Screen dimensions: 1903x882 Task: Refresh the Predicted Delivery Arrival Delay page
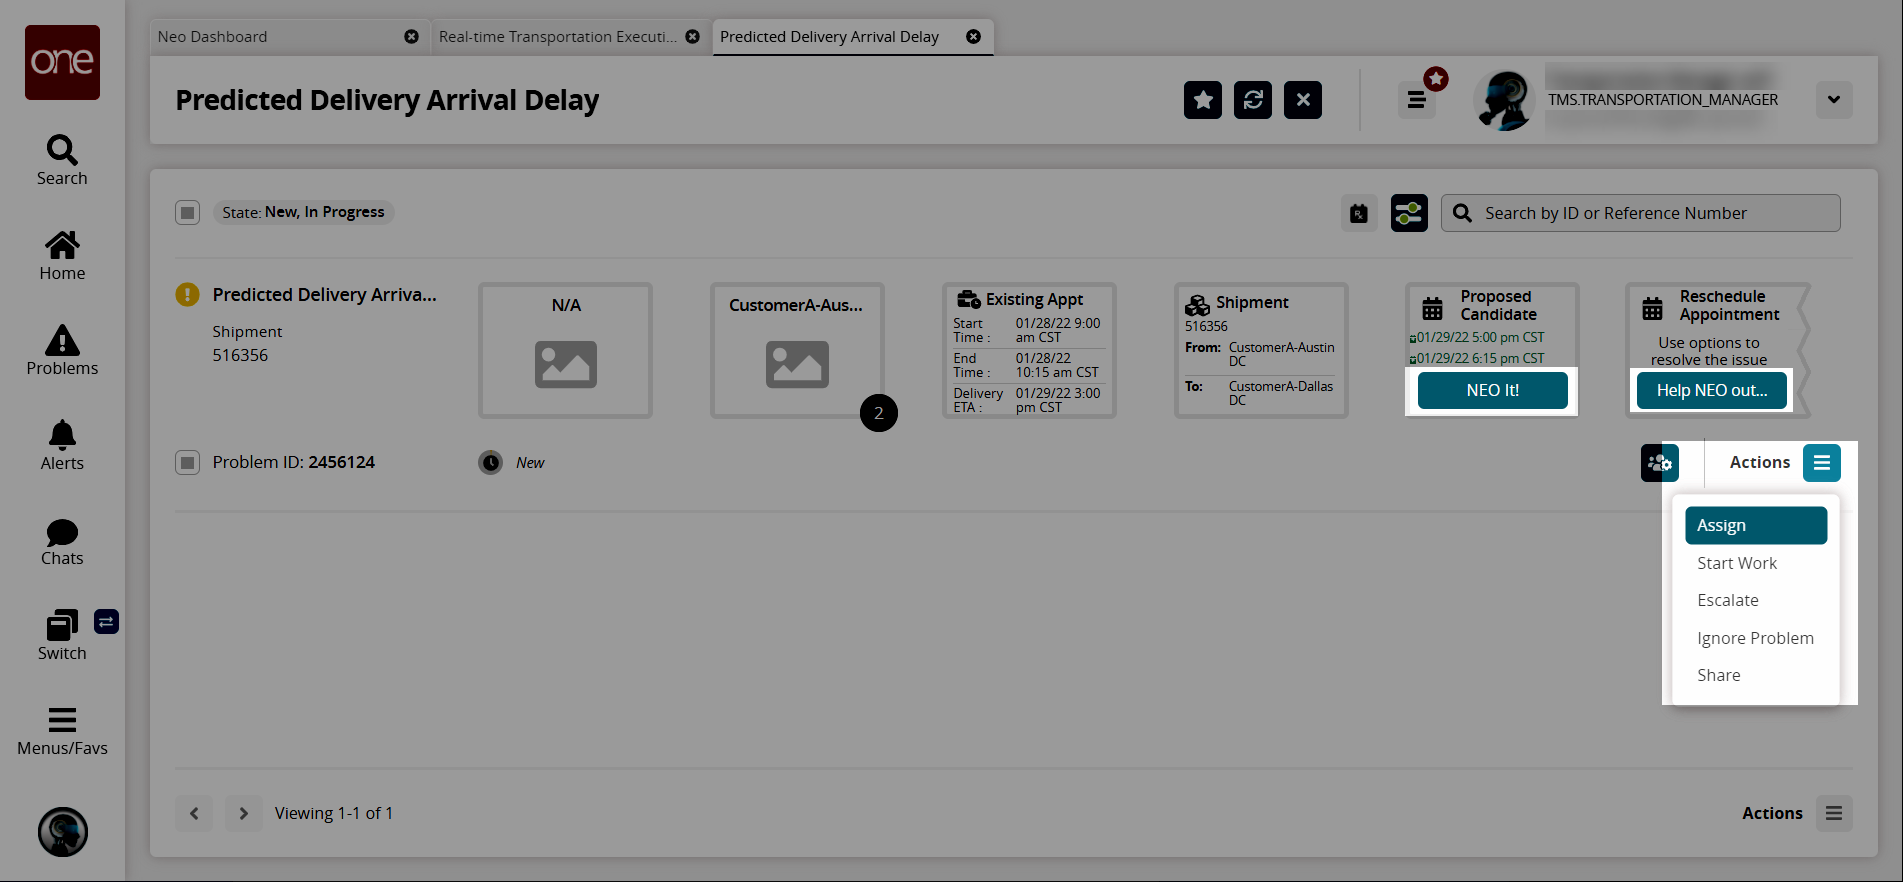[1253, 100]
